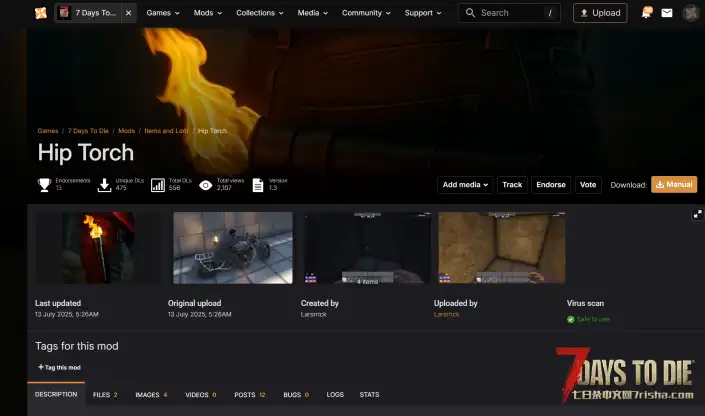The image size is (705, 416).
Task: Click the Endorse button
Action: pyautogui.click(x=551, y=185)
